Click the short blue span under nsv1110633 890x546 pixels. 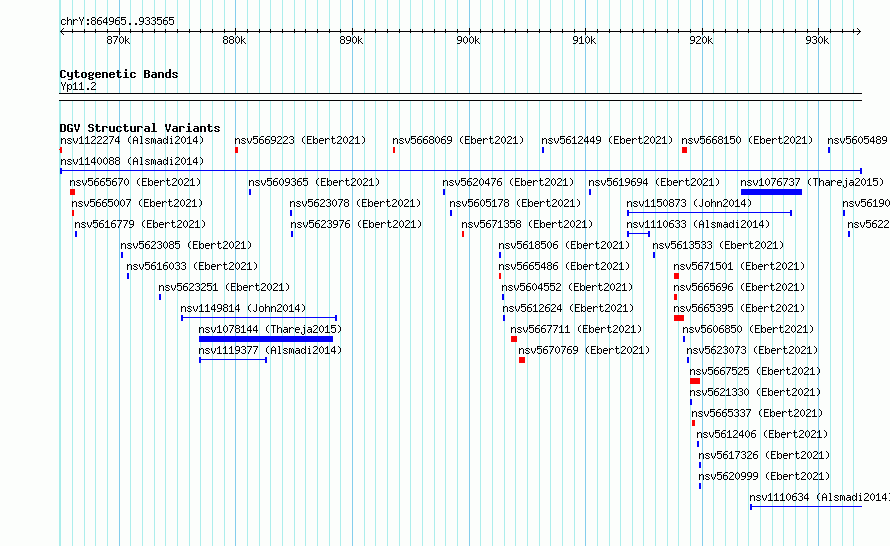[639, 234]
